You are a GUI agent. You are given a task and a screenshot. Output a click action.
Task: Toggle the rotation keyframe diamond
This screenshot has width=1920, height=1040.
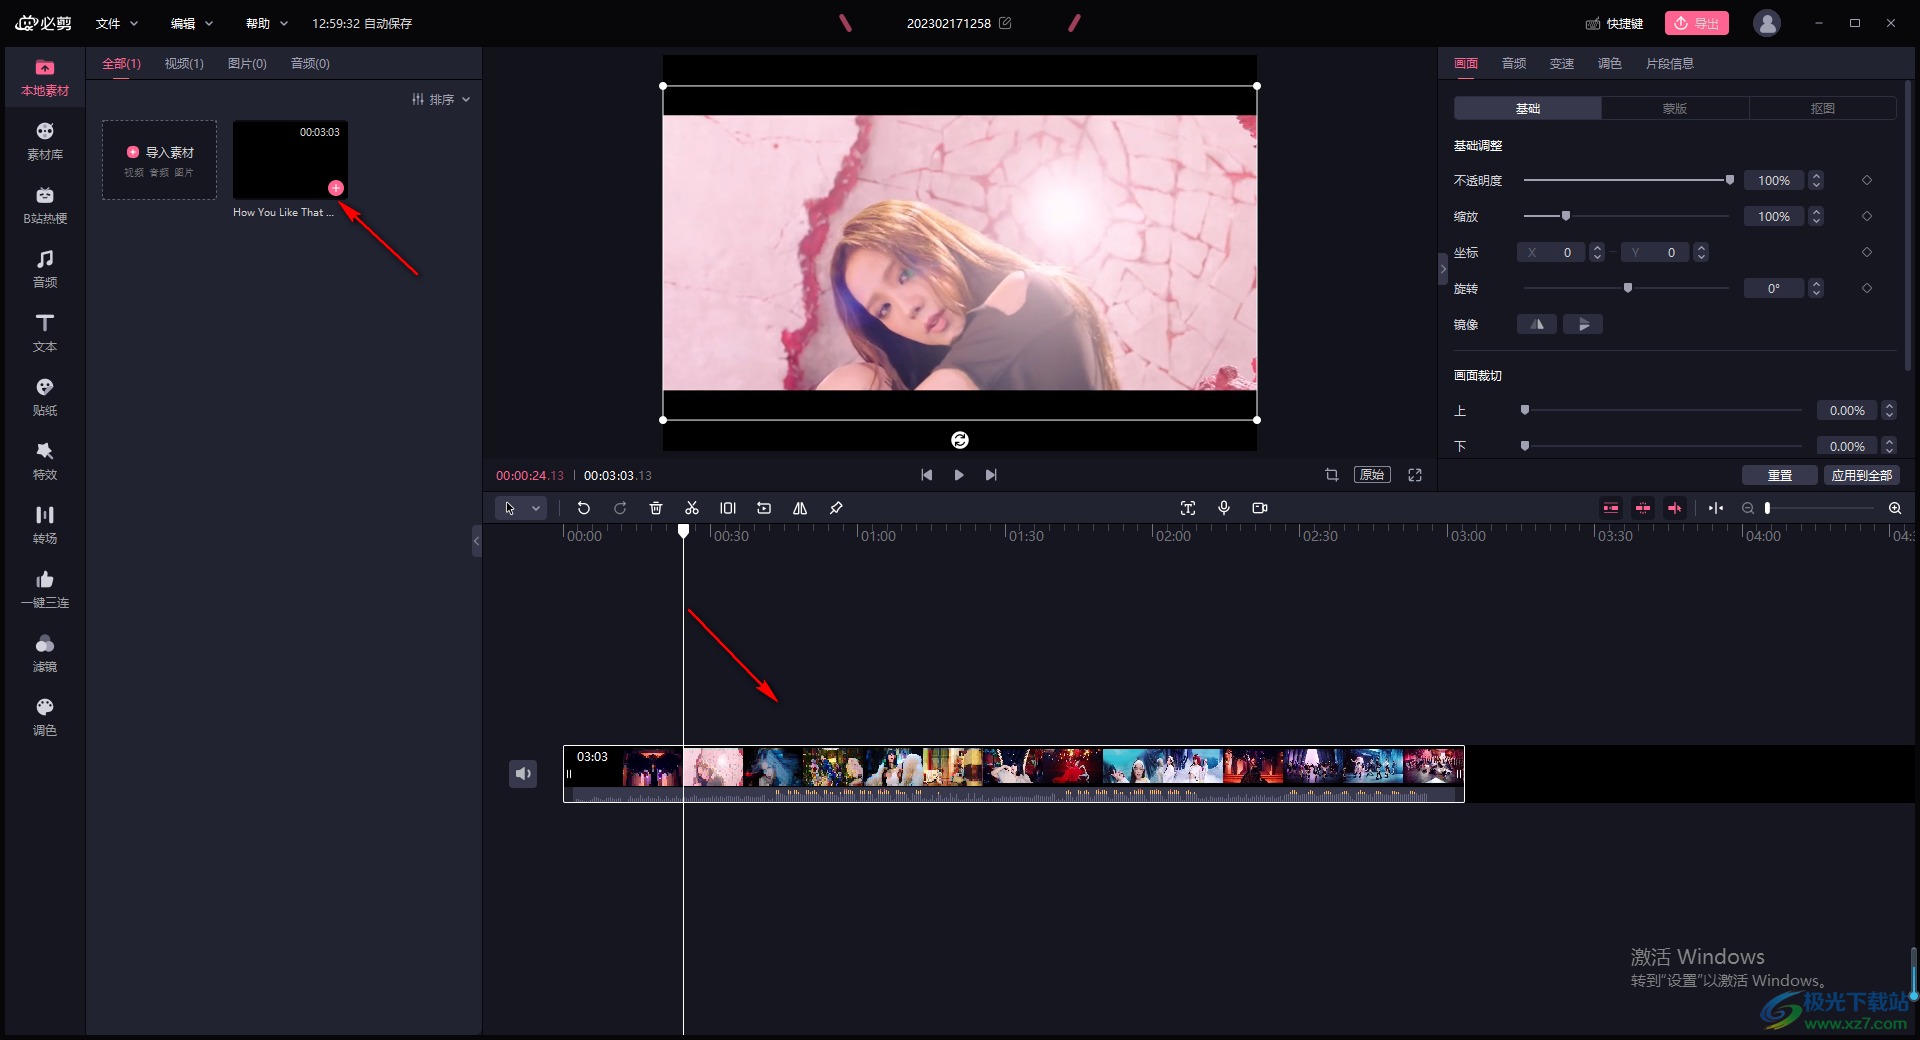tap(1867, 288)
